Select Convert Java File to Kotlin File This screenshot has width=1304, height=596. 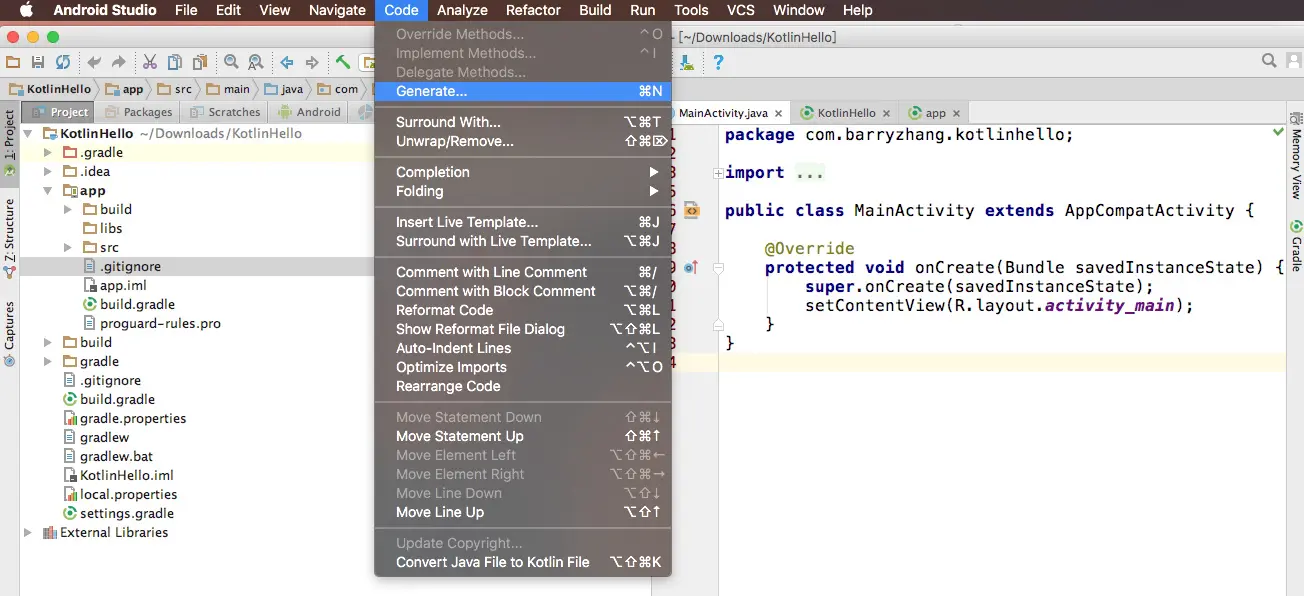click(523, 562)
